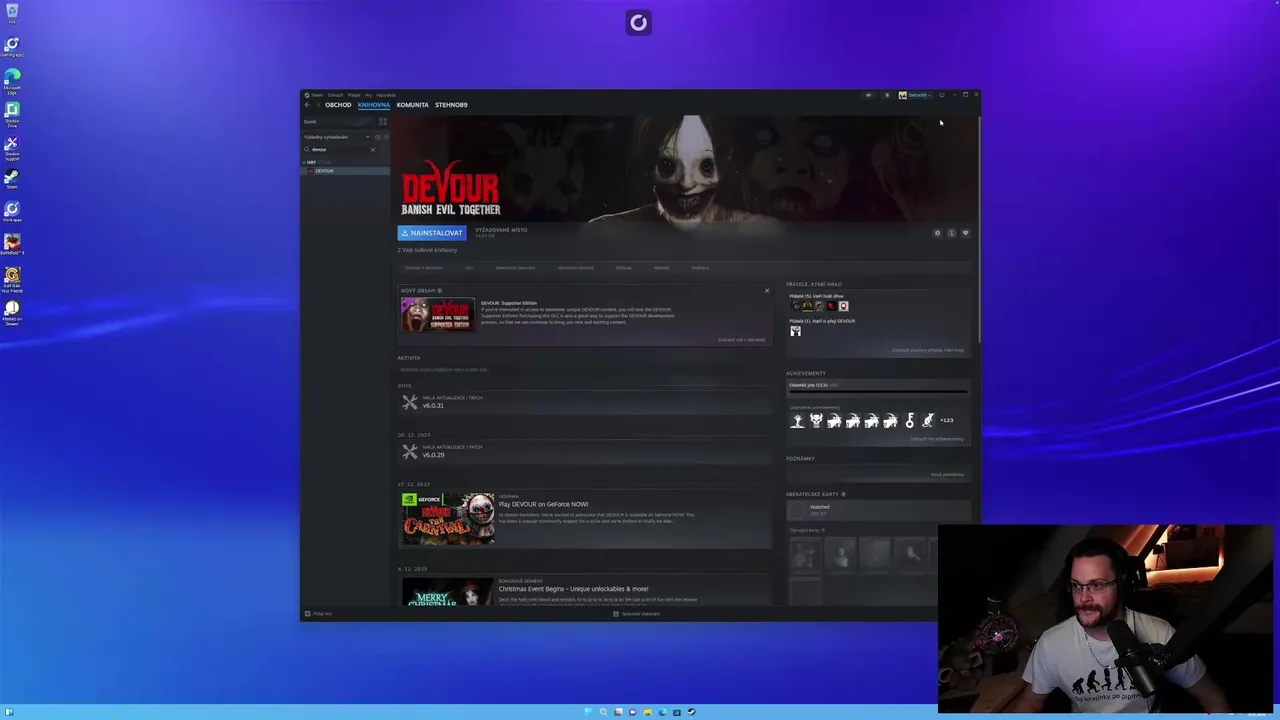Open friend avatar under friends playing DEVOUR

[796, 331]
